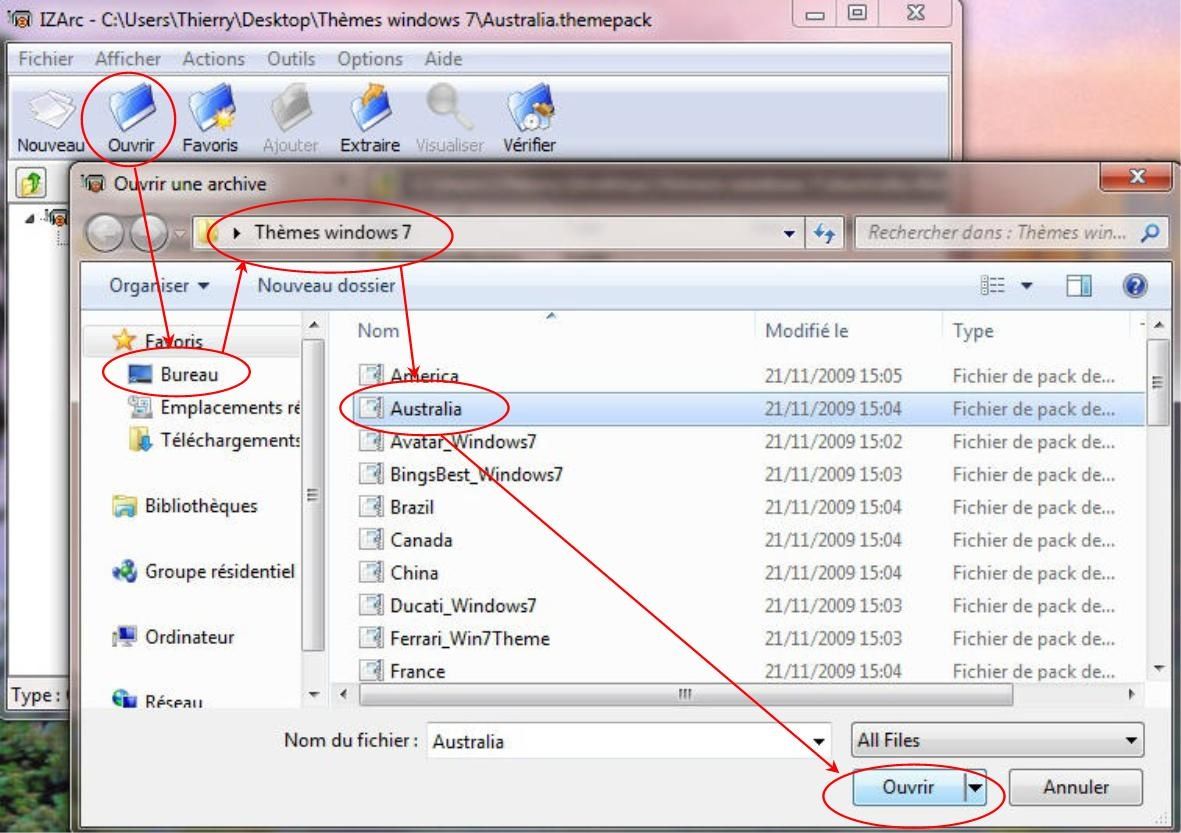Toggle the preview pane icon
Screen dimensions: 1181x833
pos(1079,285)
